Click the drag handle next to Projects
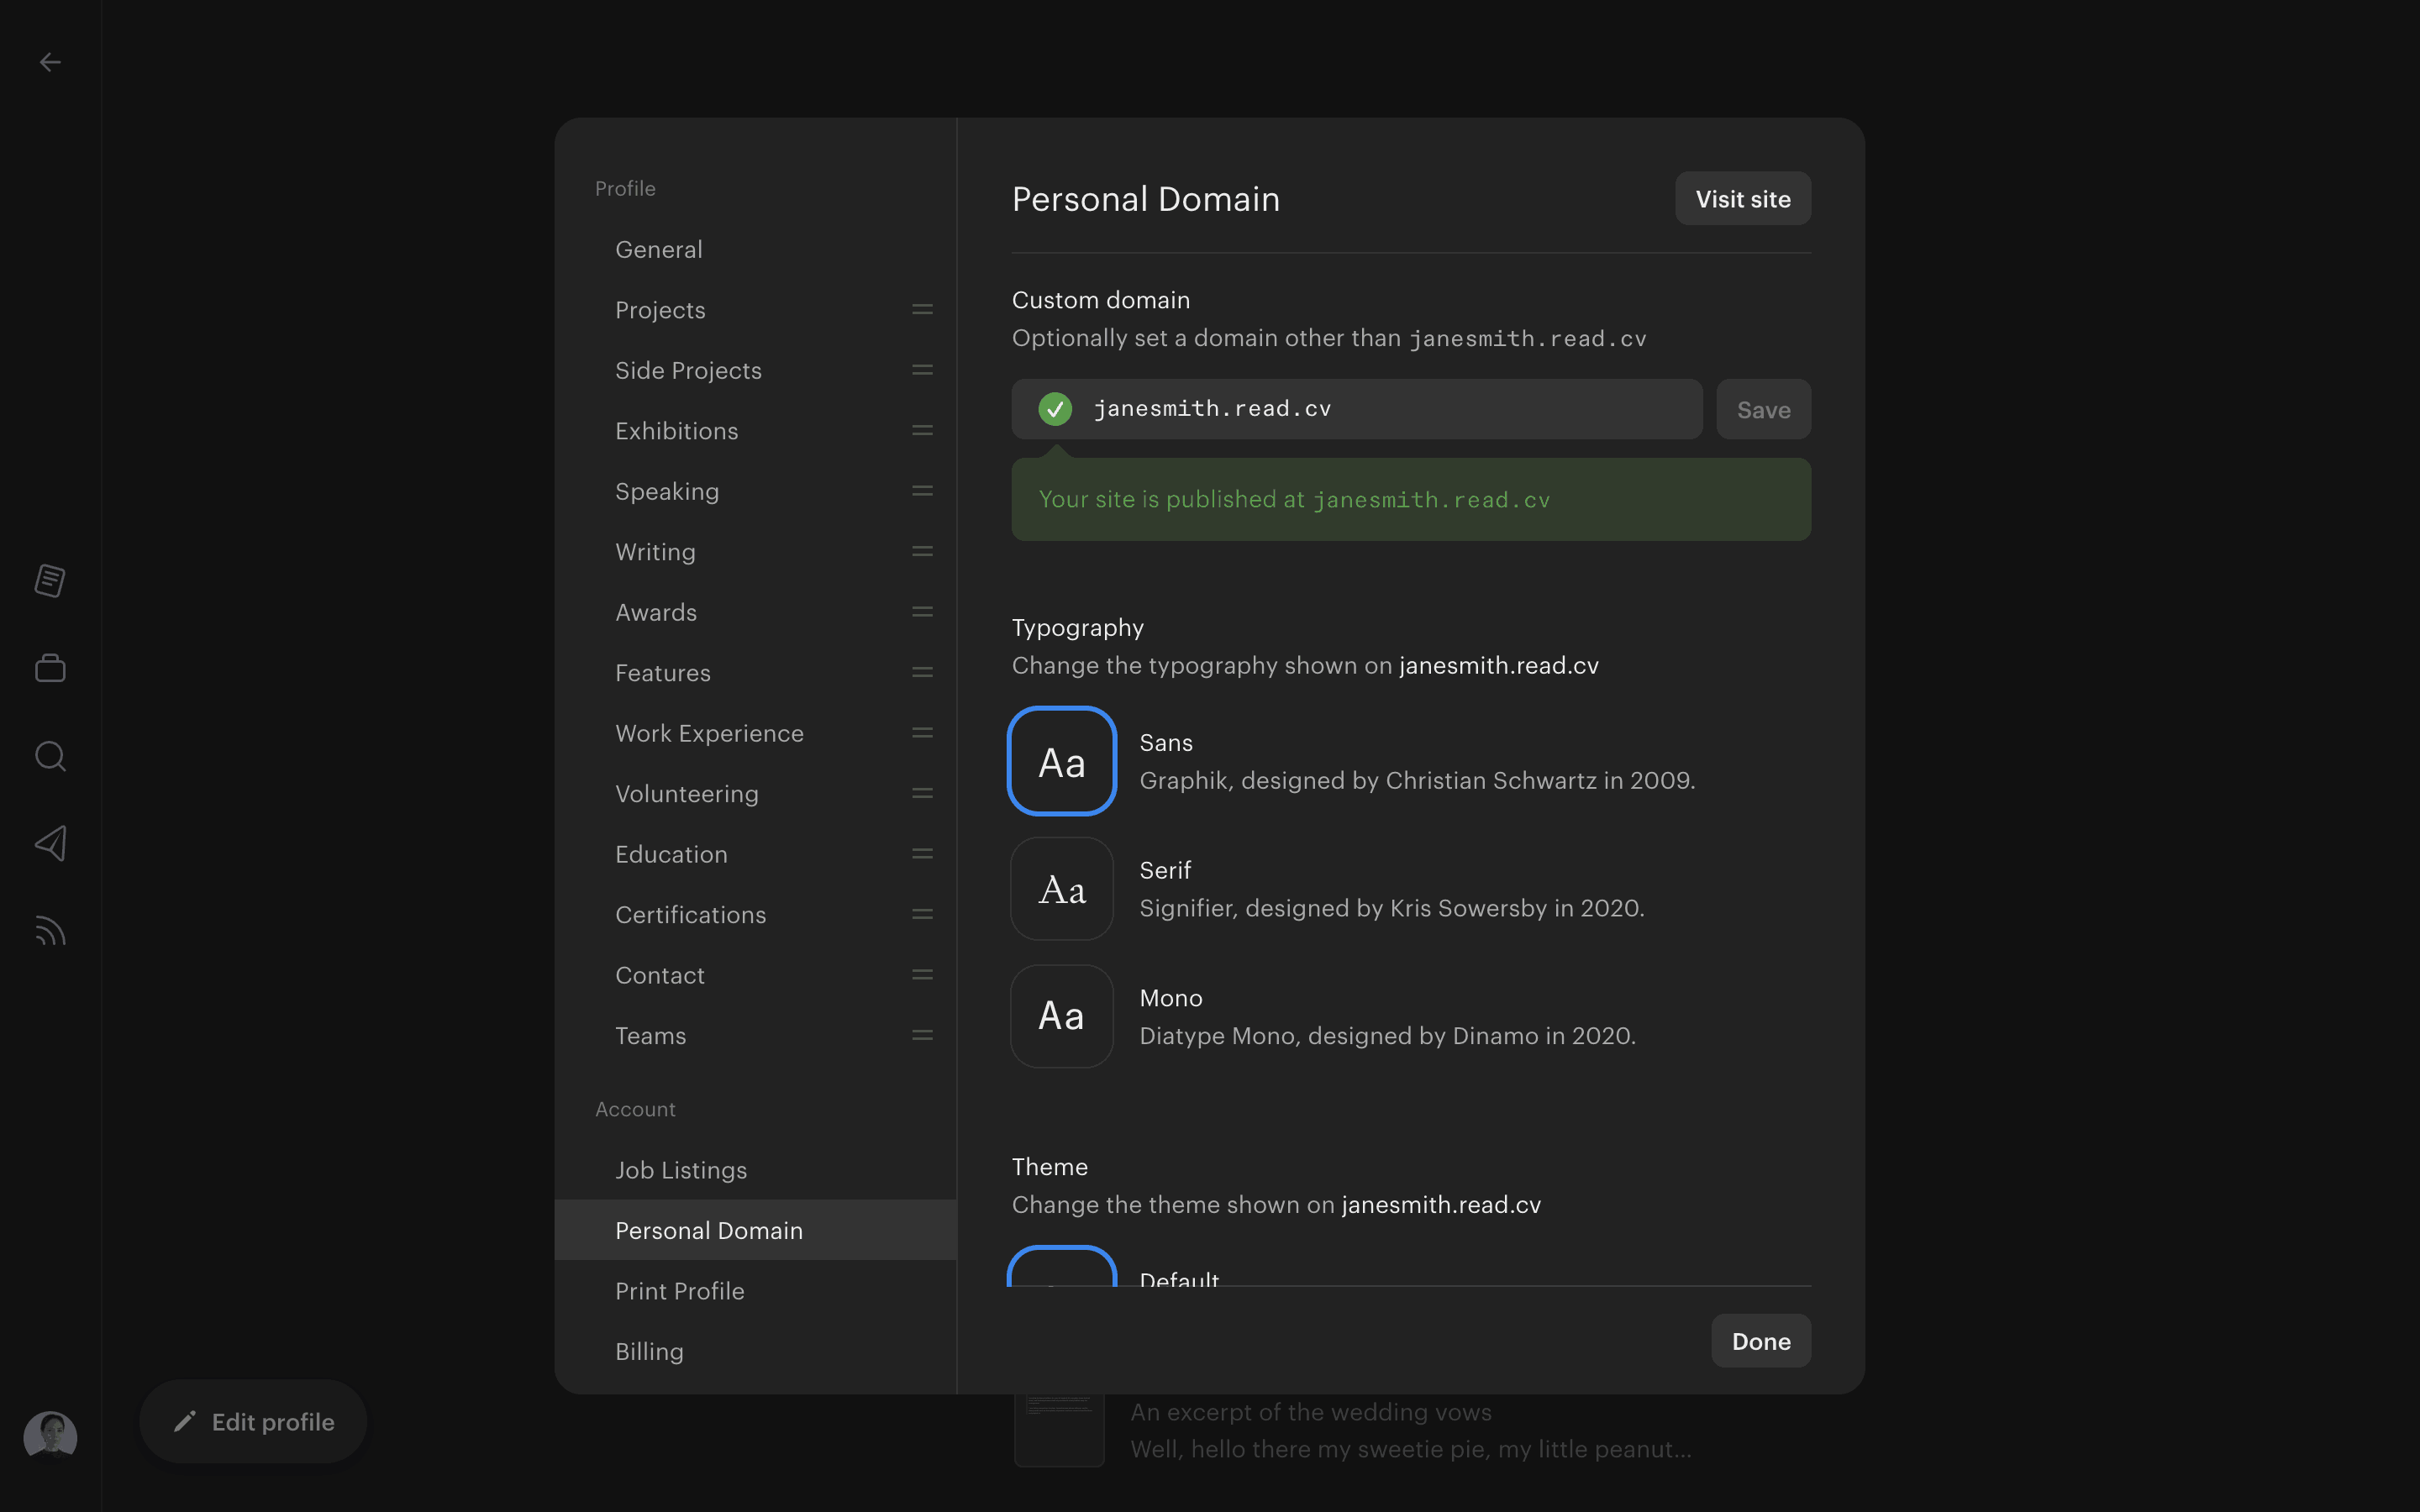This screenshot has height=1512, width=2420. [x=922, y=310]
